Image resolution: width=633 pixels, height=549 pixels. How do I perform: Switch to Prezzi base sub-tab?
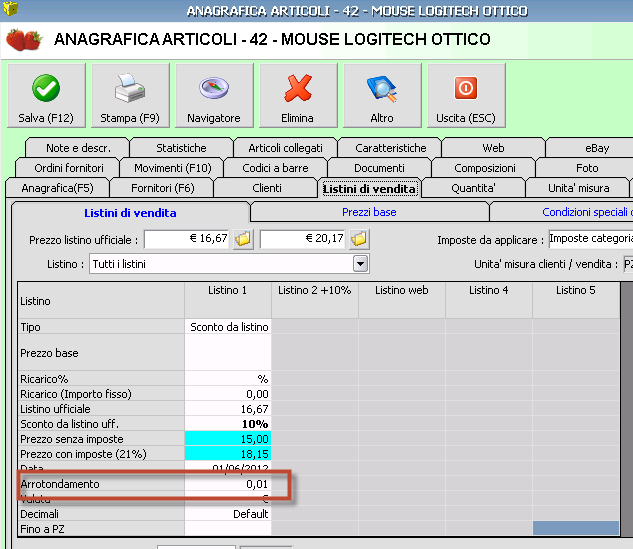pos(369,212)
